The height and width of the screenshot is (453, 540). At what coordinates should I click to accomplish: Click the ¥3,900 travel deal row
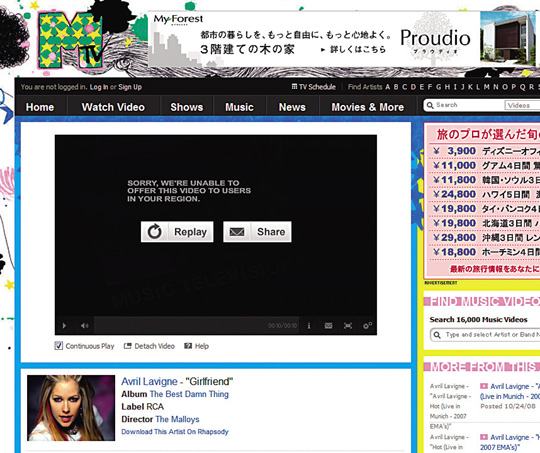click(486, 151)
